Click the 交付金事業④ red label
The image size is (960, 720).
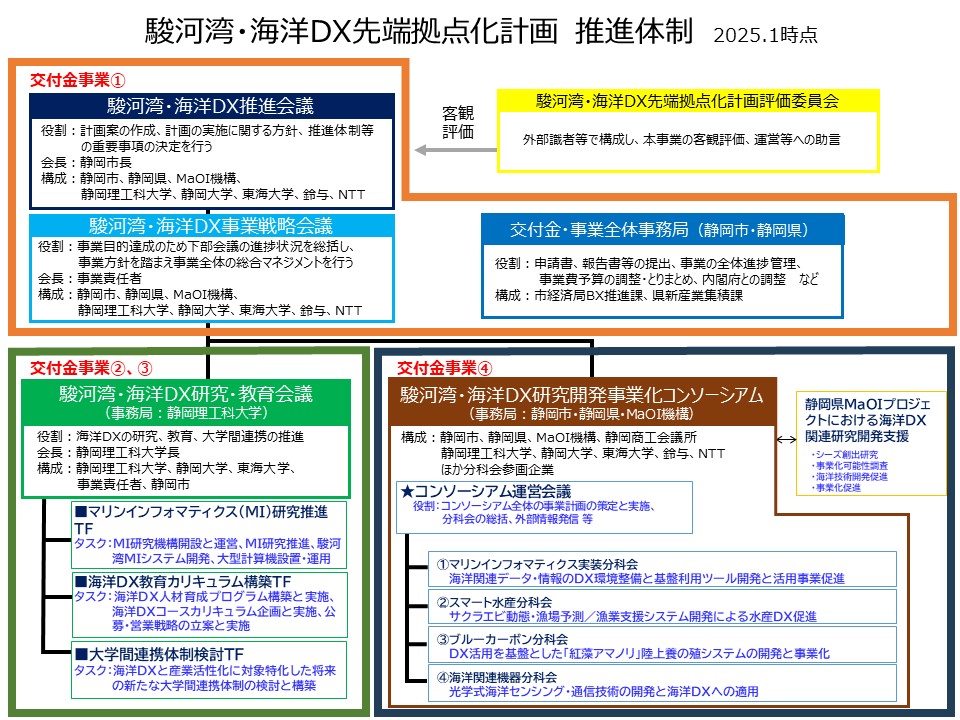tap(444, 368)
